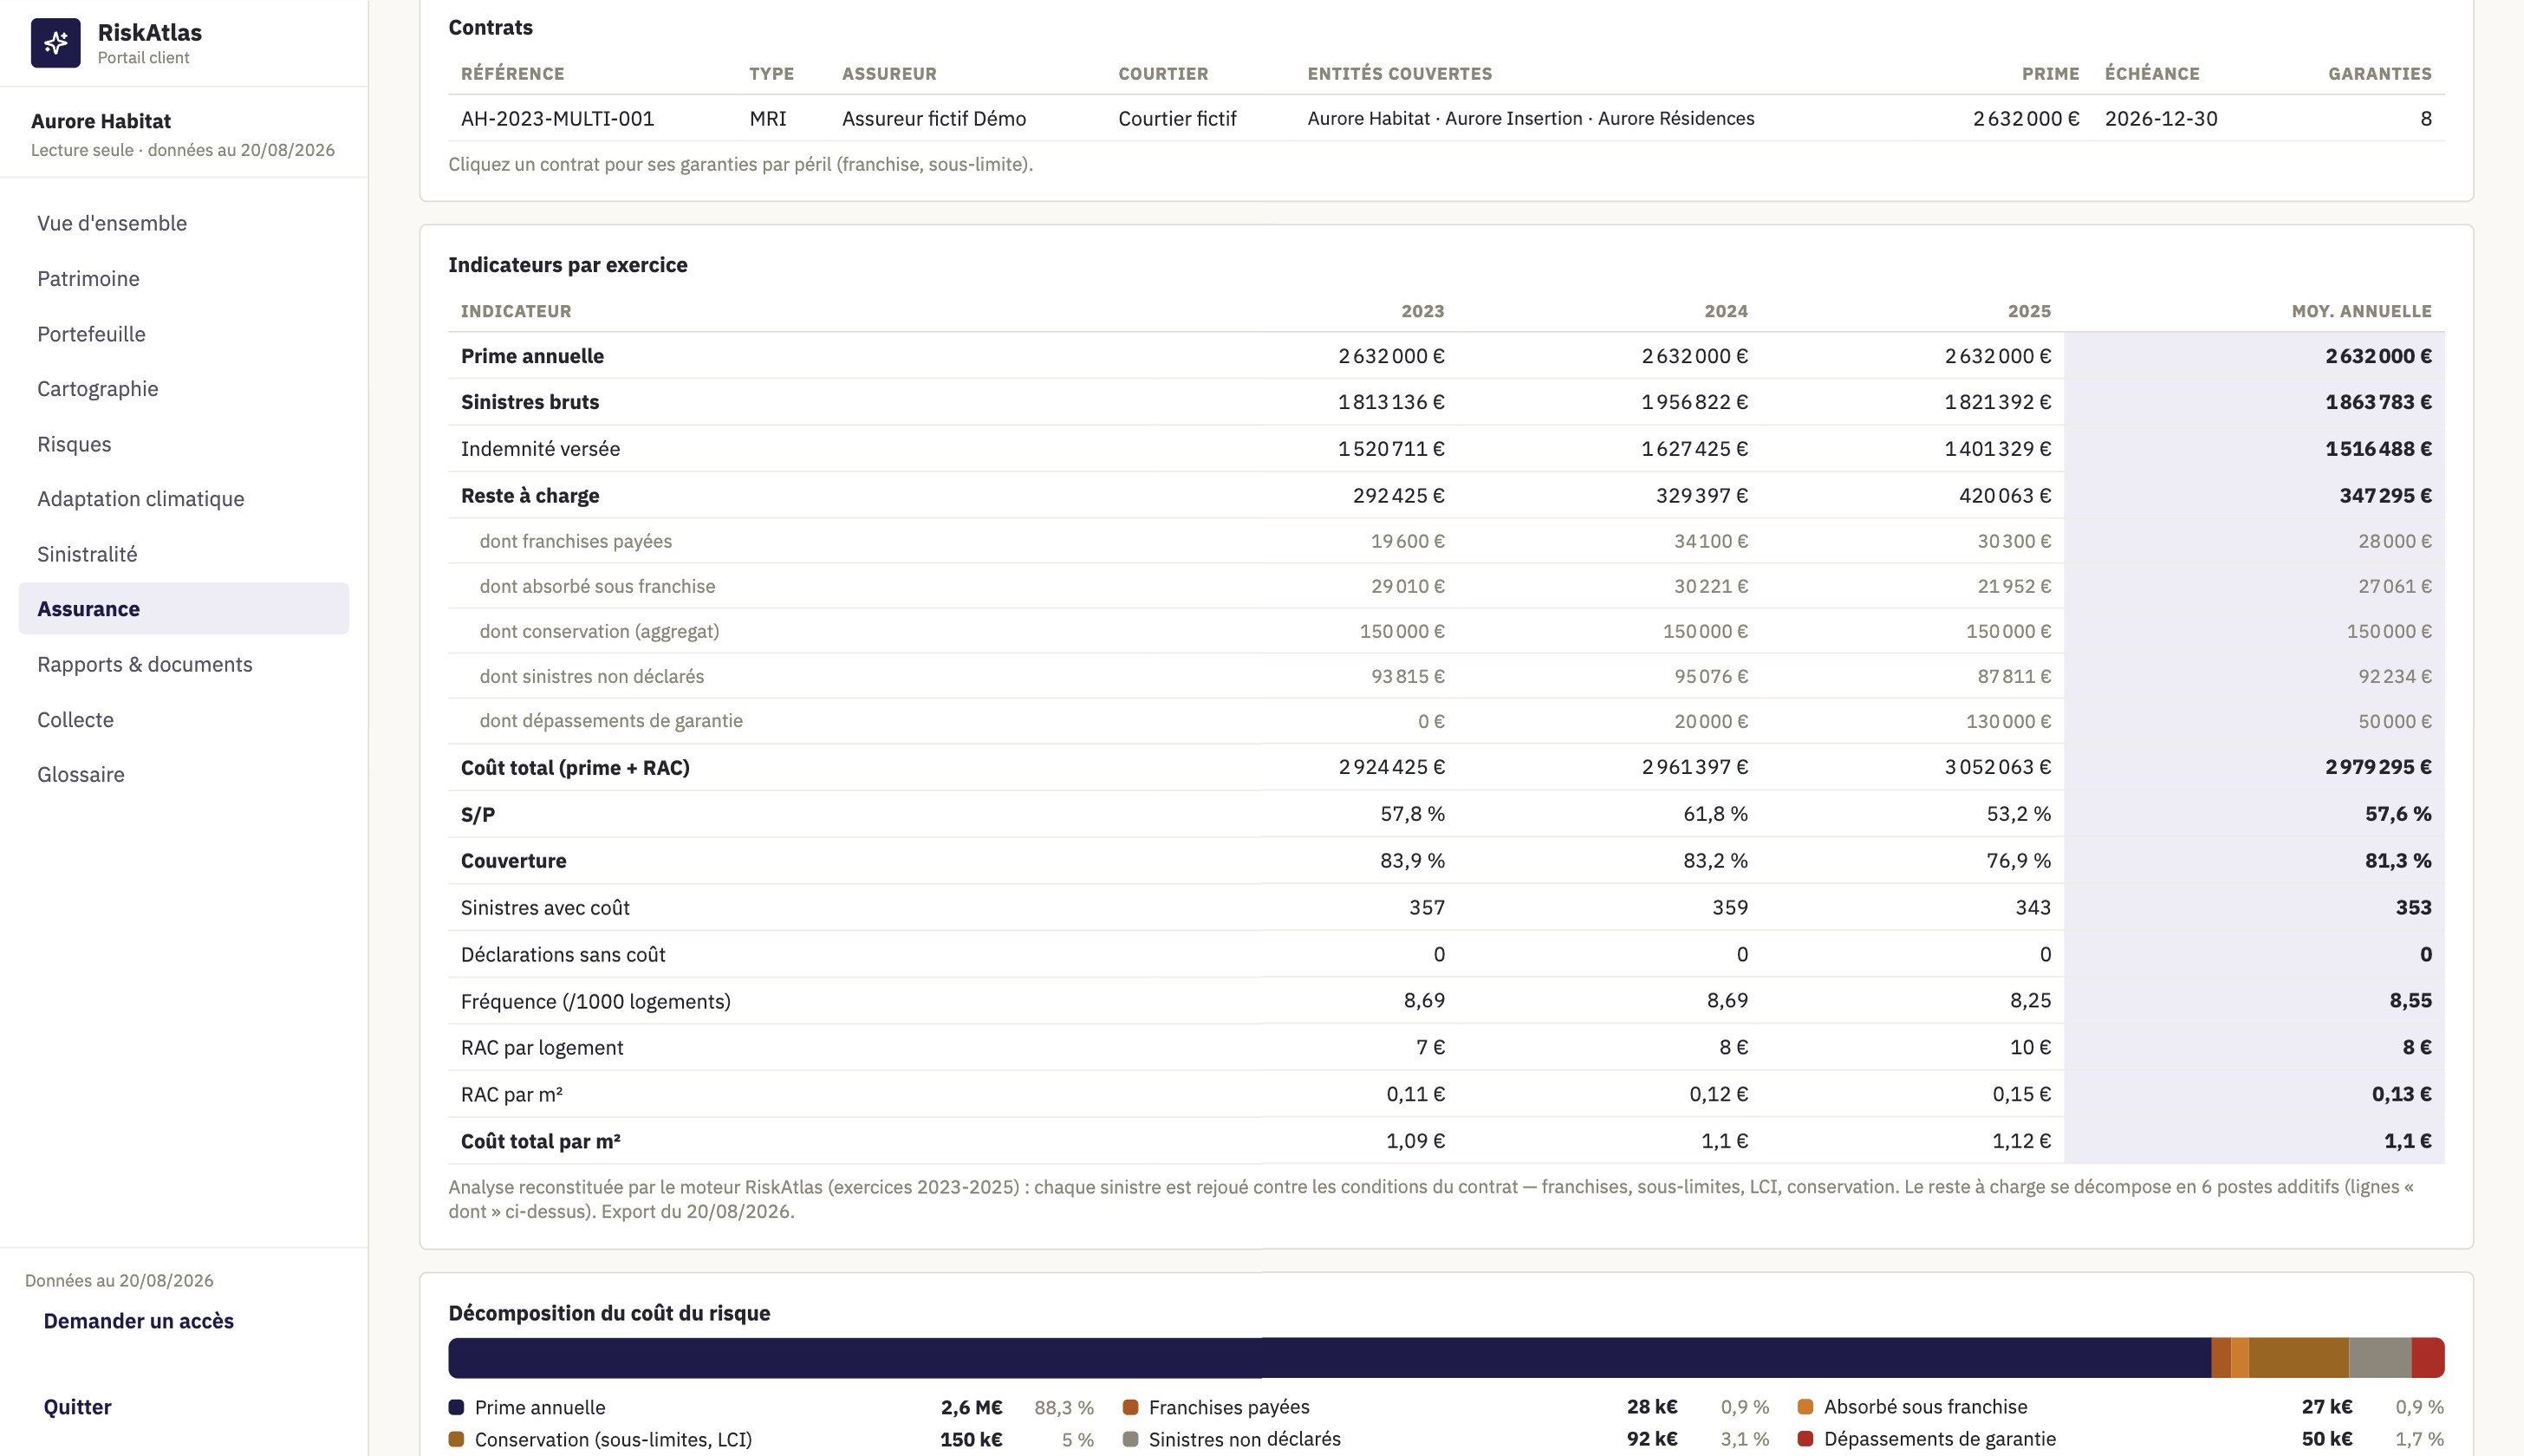2524x1456 pixels.
Task: Click the Prime annuelle row label
Action: point(532,356)
